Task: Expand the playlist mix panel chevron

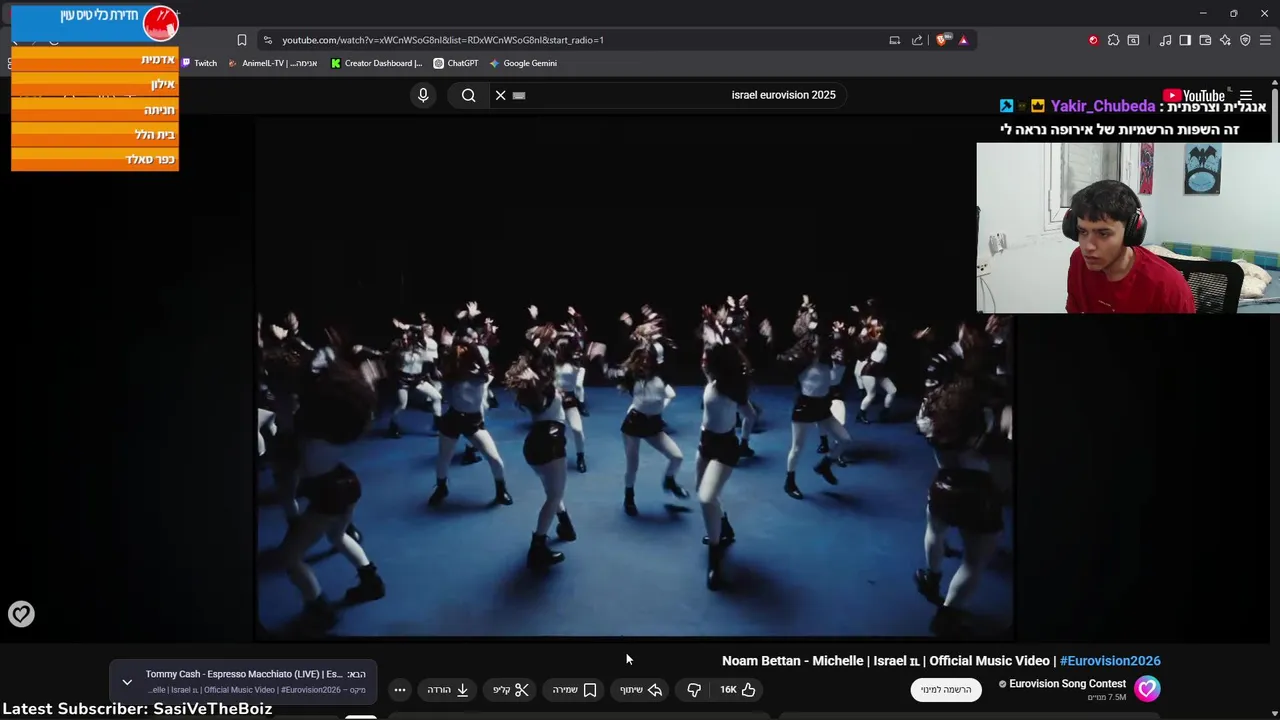Action: point(127,682)
